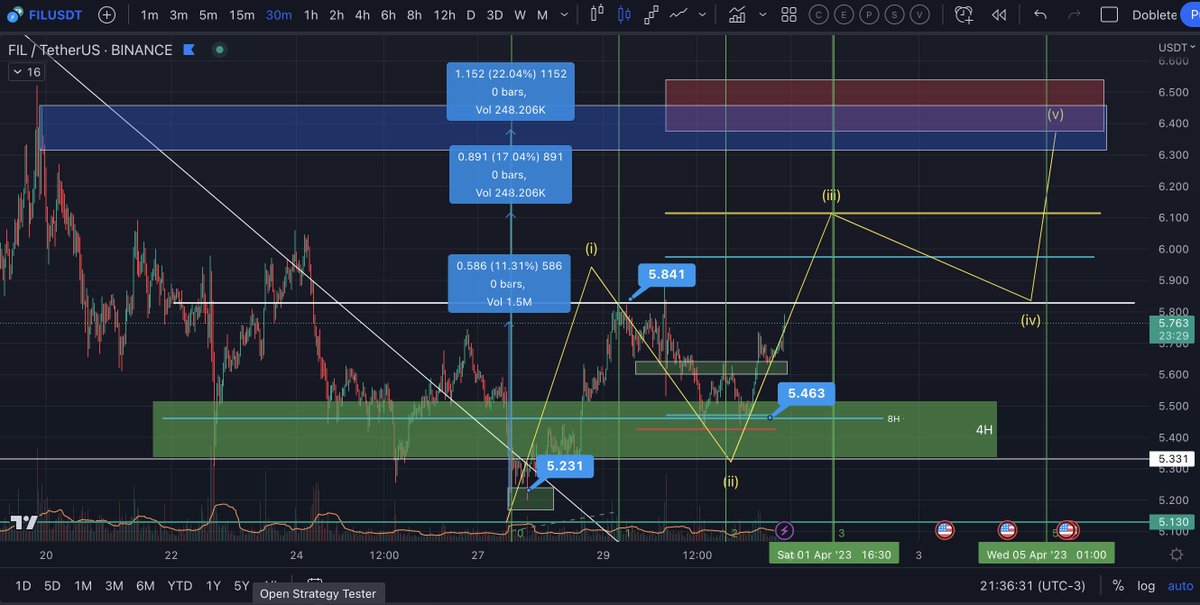Set date range to 5D
This screenshot has height=605, width=1200.
pos(52,585)
